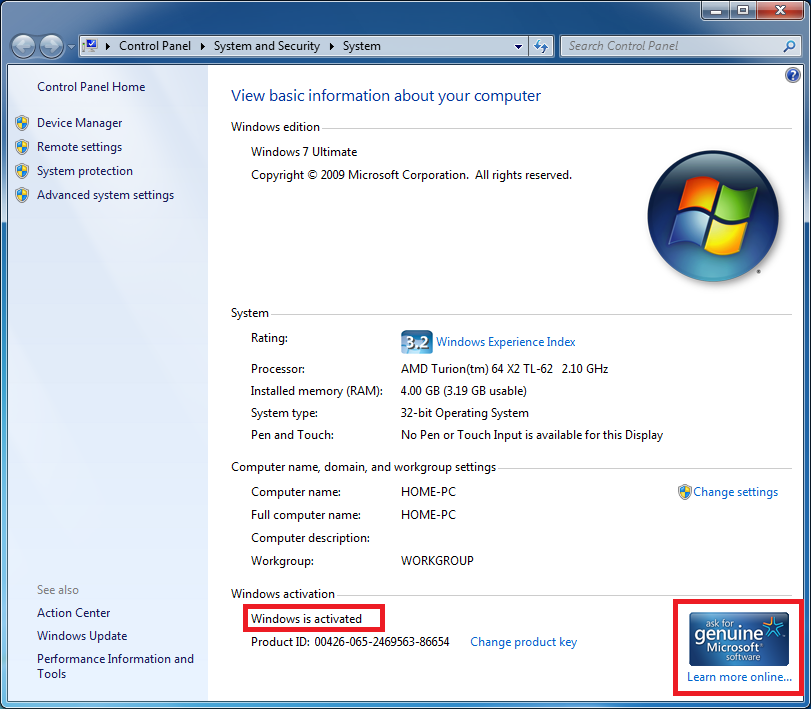The height and width of the screenshot is (709, 811).
Task: Open Advanced system settings
Action: coord(105,195)
